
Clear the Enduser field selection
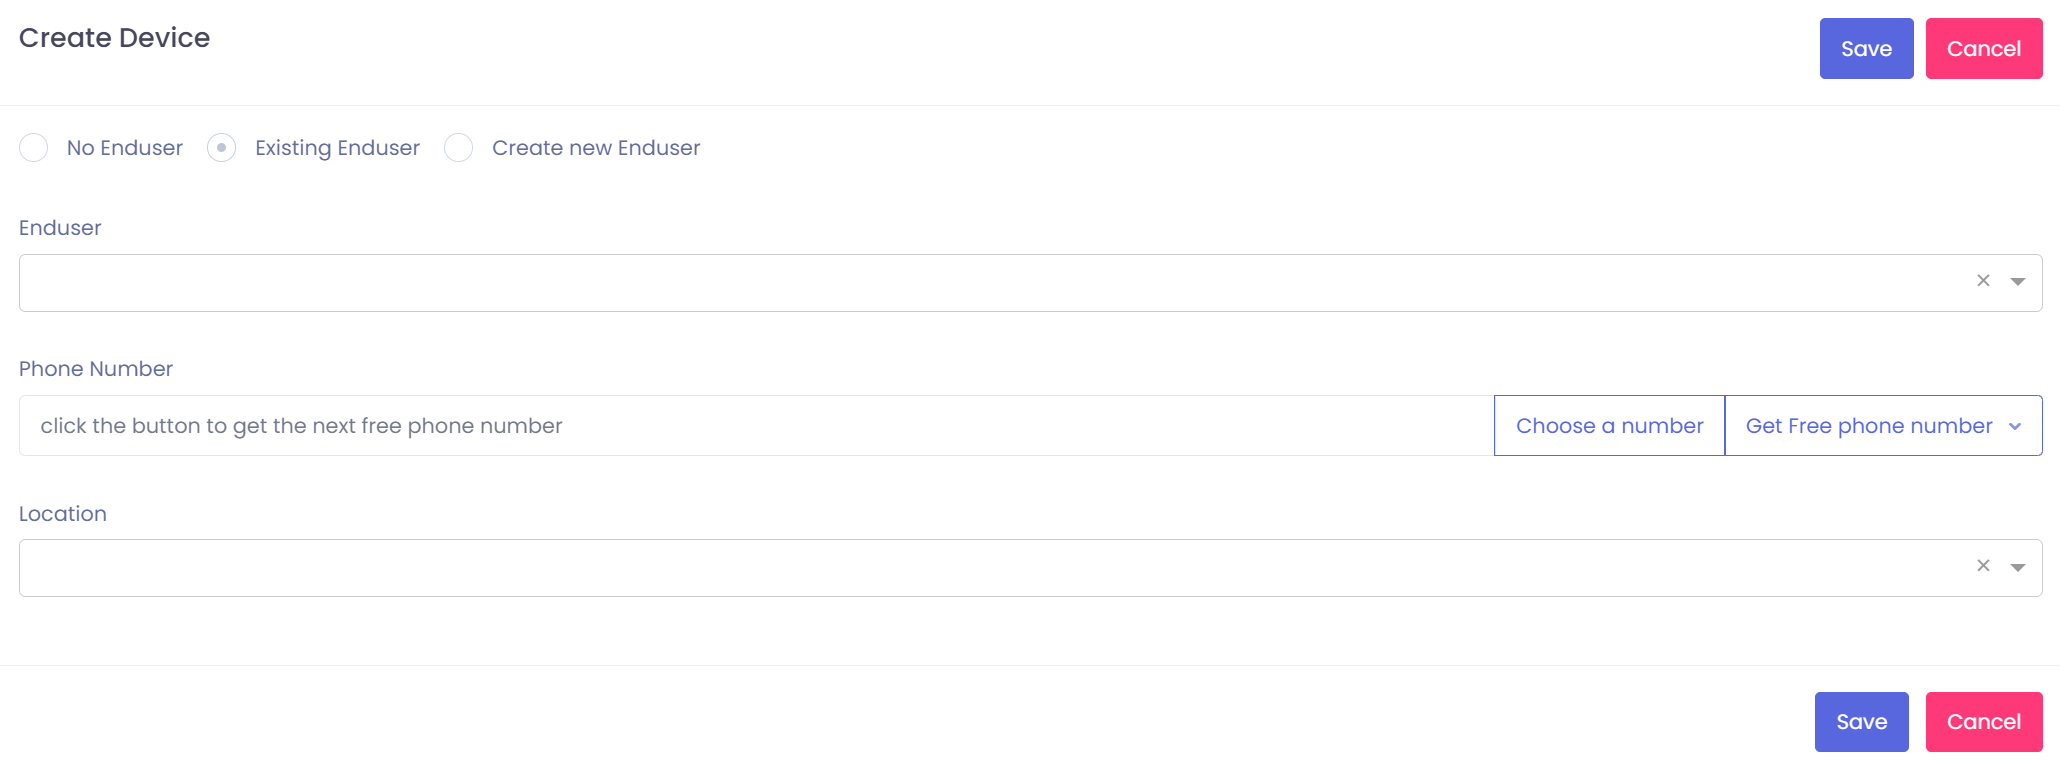click(x=1983, y=281)
